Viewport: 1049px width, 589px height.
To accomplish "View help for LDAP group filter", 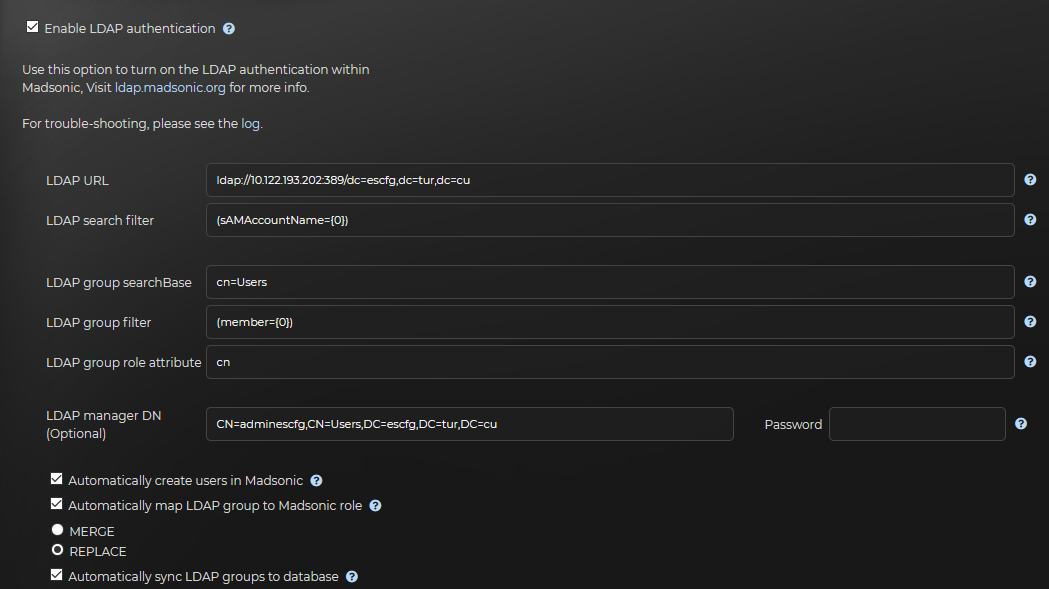I will point(1030,322).
